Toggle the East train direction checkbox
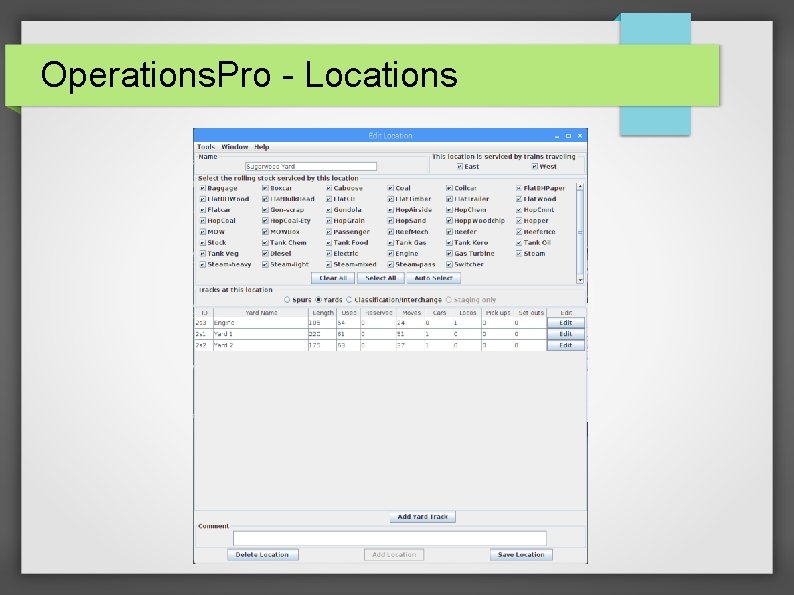This screenshot has height=595, width=794. pyautogui.click(x=460, y=166)
